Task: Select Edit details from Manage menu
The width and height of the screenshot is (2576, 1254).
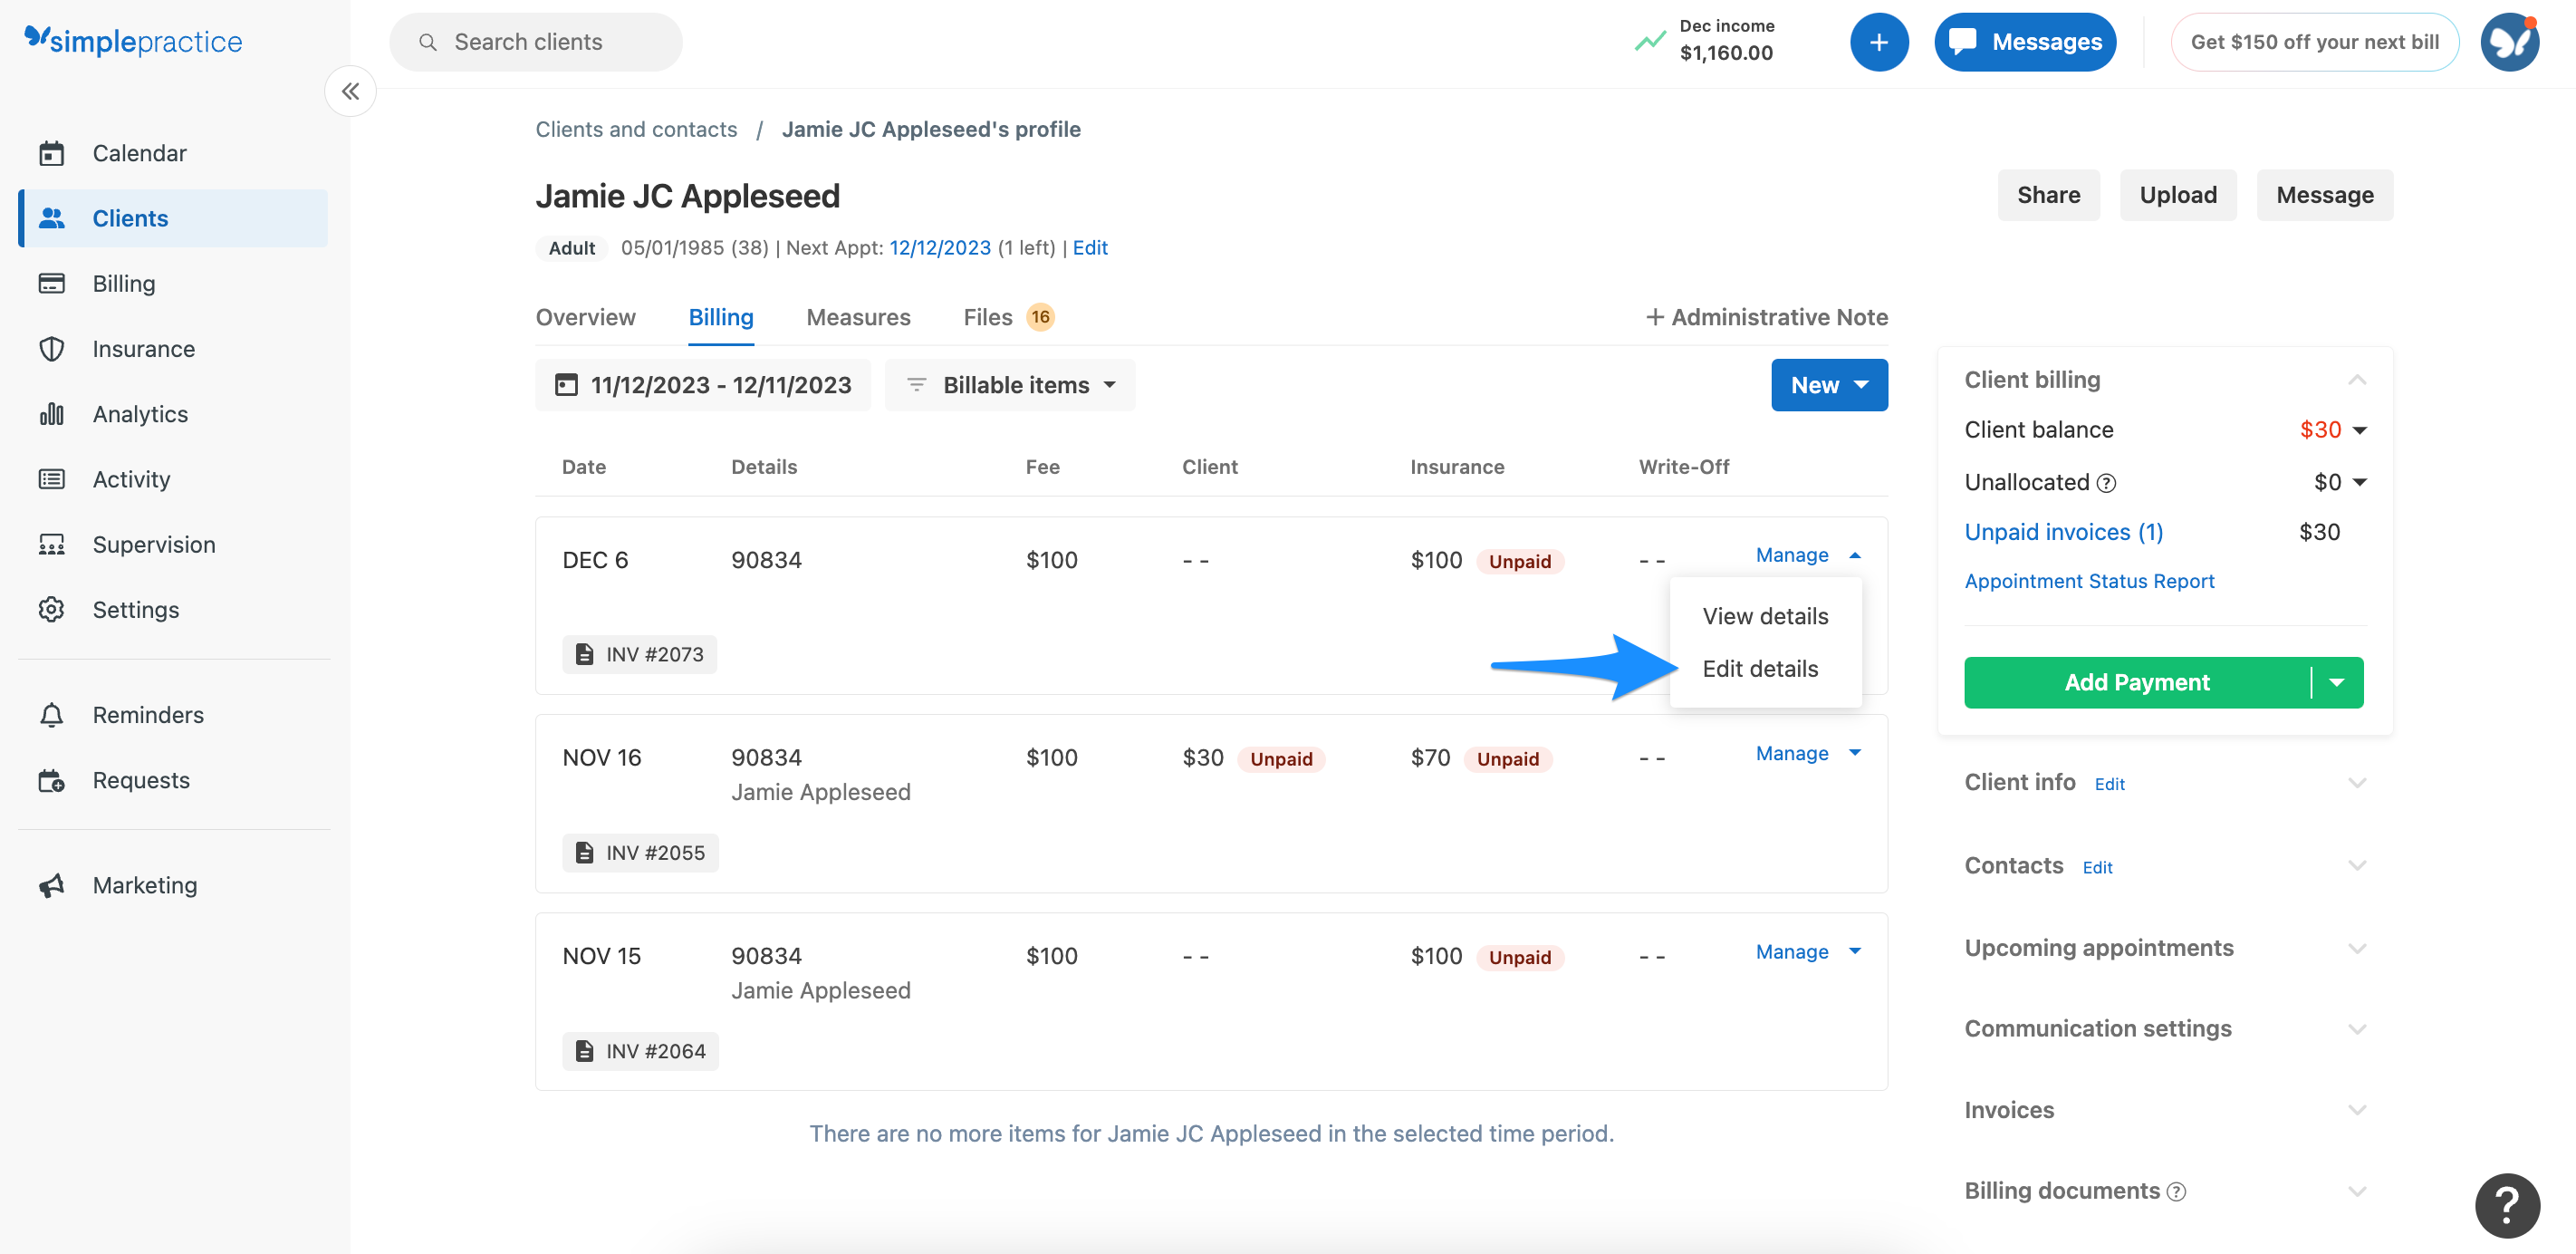Action: point(1760,669)
